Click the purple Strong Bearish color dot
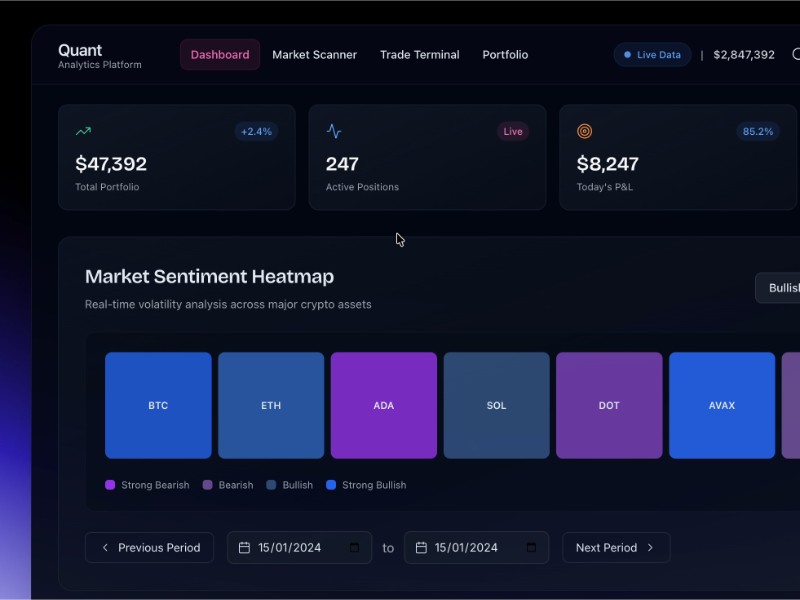The height and width of the screenshot is (600, 800). click(x=111, y=485)
